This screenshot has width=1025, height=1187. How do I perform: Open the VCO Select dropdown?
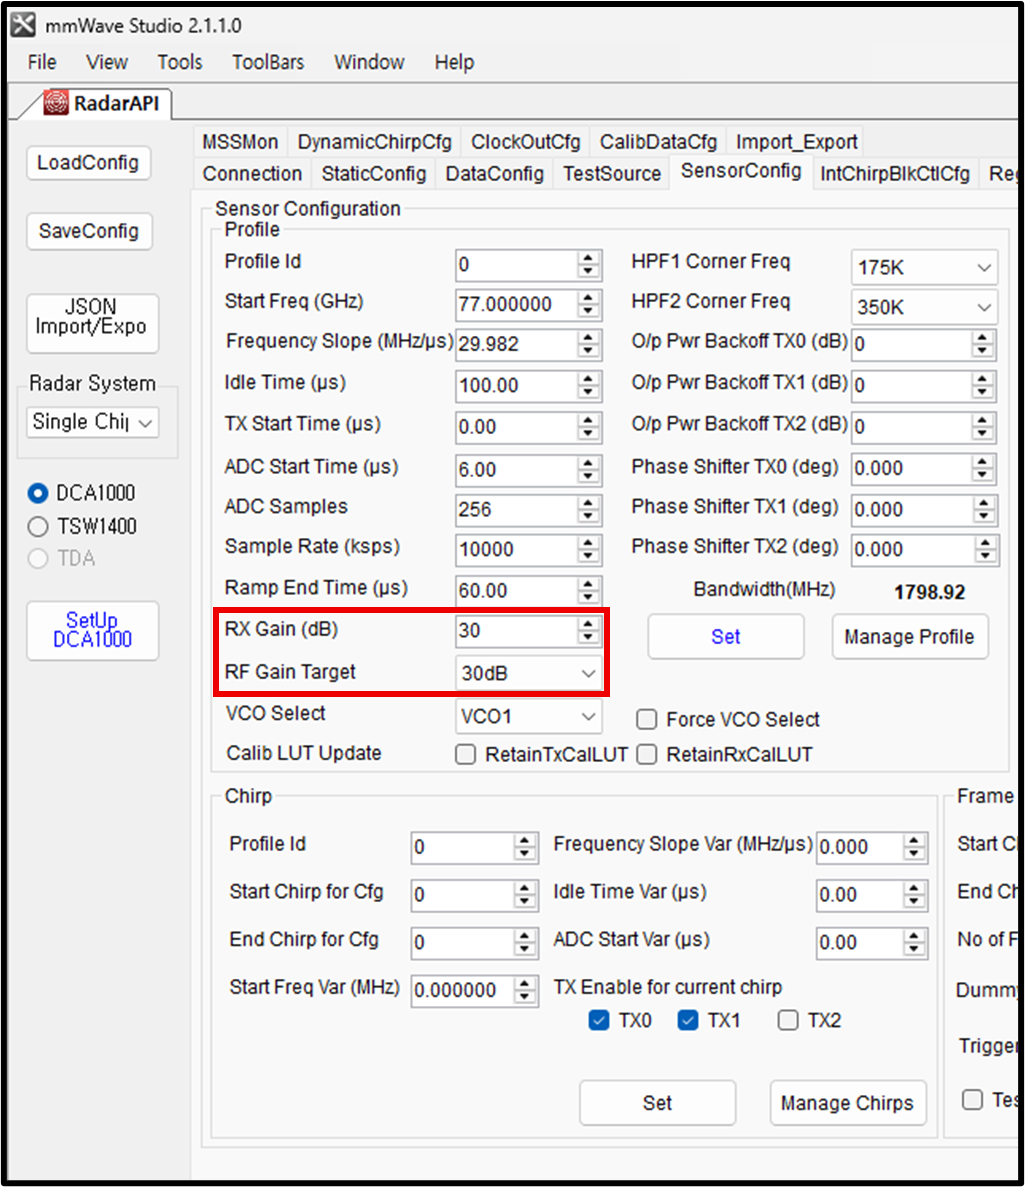528,716
